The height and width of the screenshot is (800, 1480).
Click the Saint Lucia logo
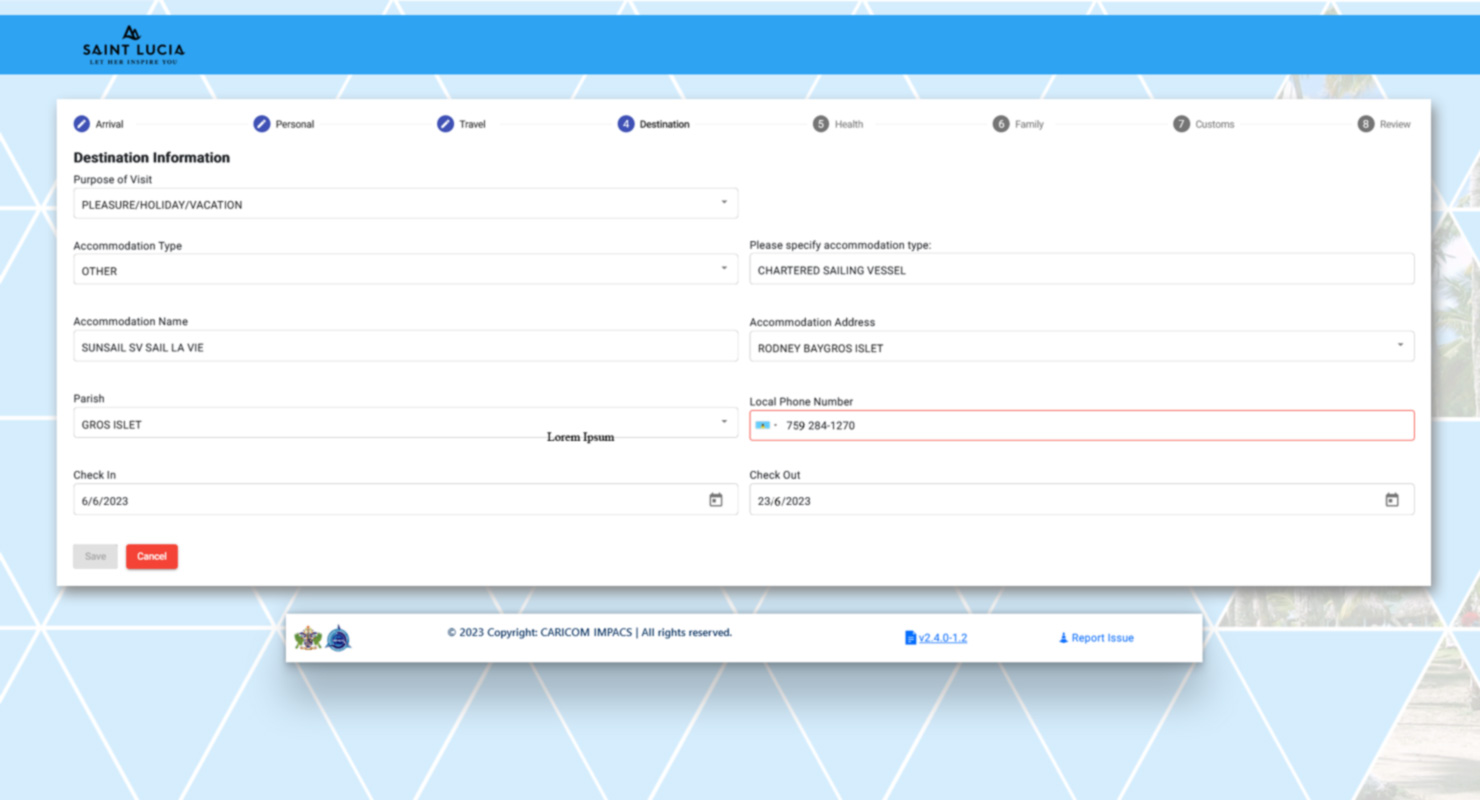[x=133, y=45]
